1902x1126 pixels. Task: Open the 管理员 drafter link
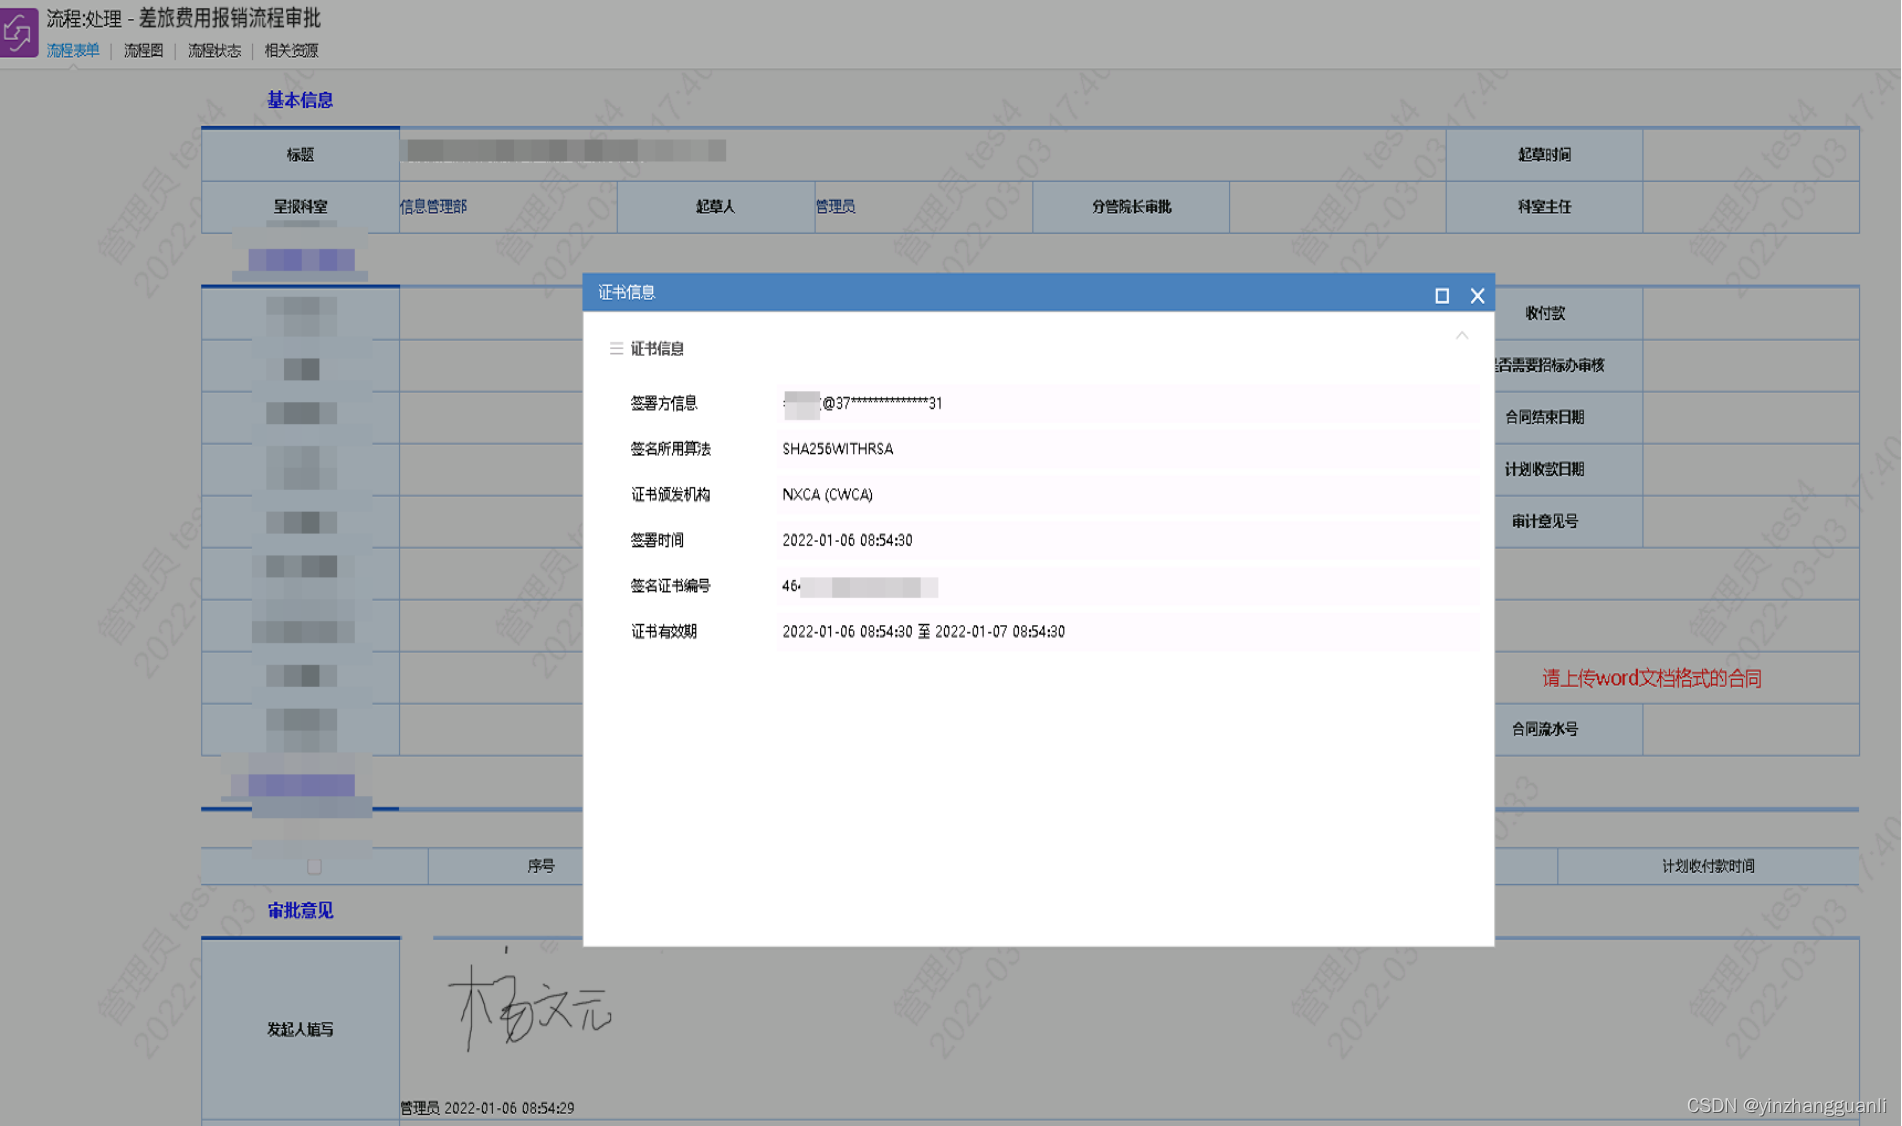click(835, 206)
